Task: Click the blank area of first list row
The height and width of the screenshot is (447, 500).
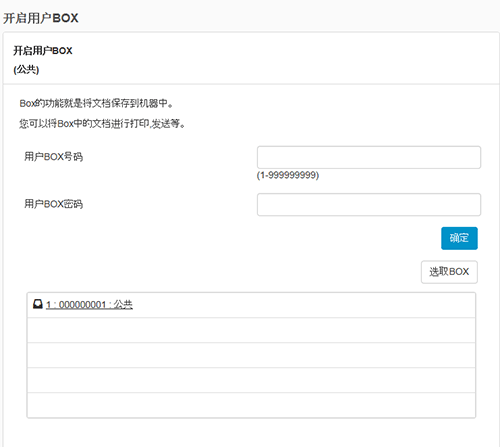Action: click(x=303, y=305)
